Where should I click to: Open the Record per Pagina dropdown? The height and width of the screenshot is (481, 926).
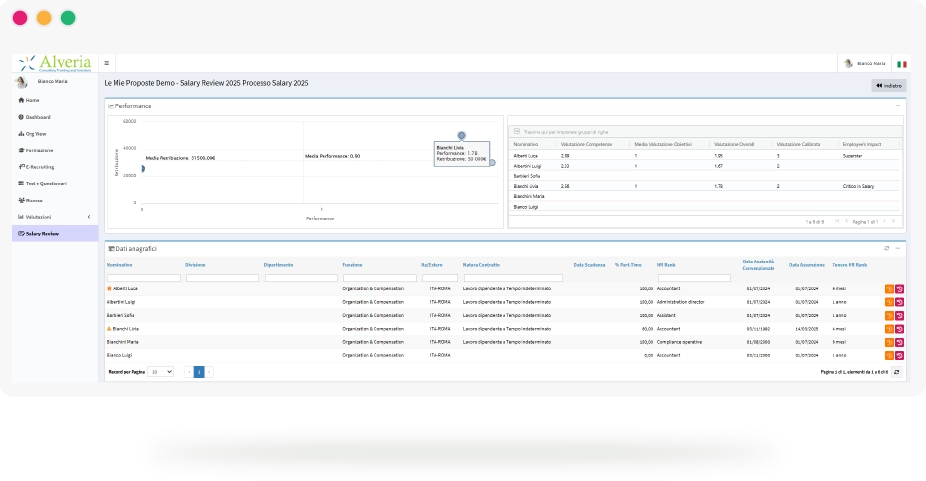coord(160,372)
